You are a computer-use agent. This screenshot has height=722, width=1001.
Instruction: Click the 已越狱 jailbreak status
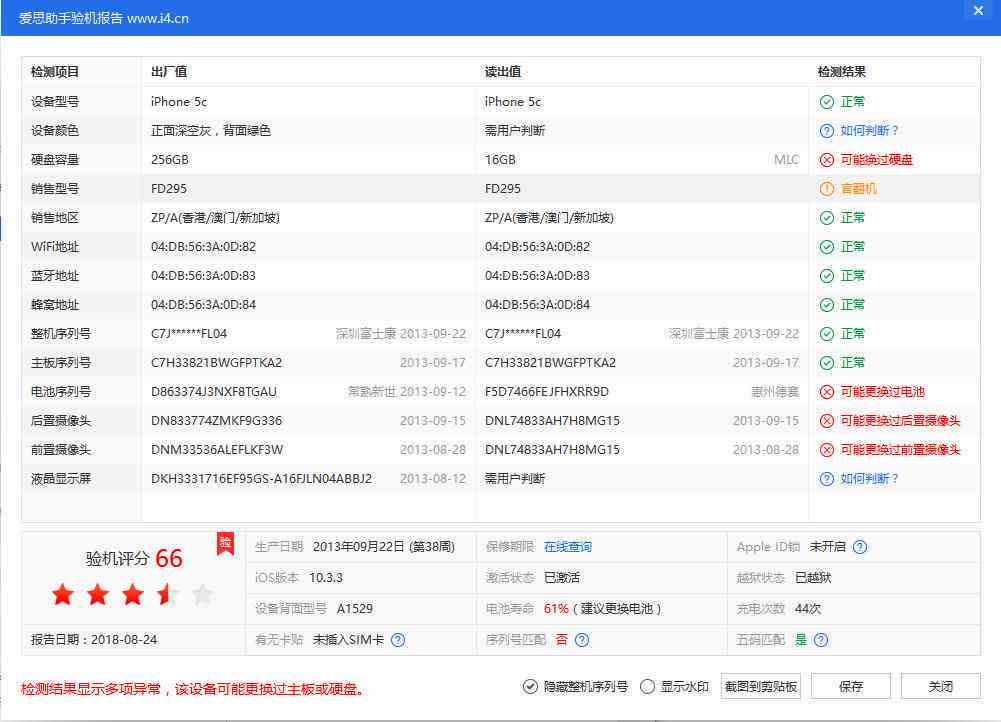(813, 578)
